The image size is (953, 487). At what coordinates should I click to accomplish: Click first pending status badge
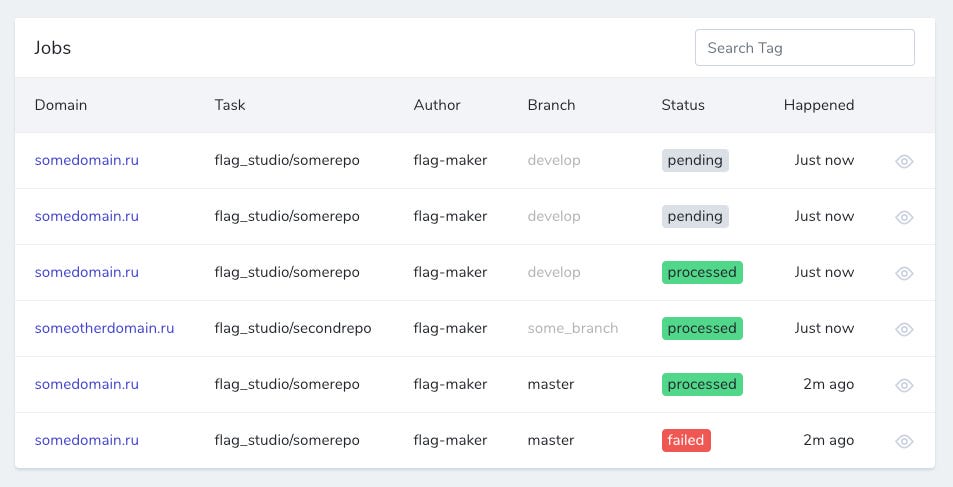(695, 161)
